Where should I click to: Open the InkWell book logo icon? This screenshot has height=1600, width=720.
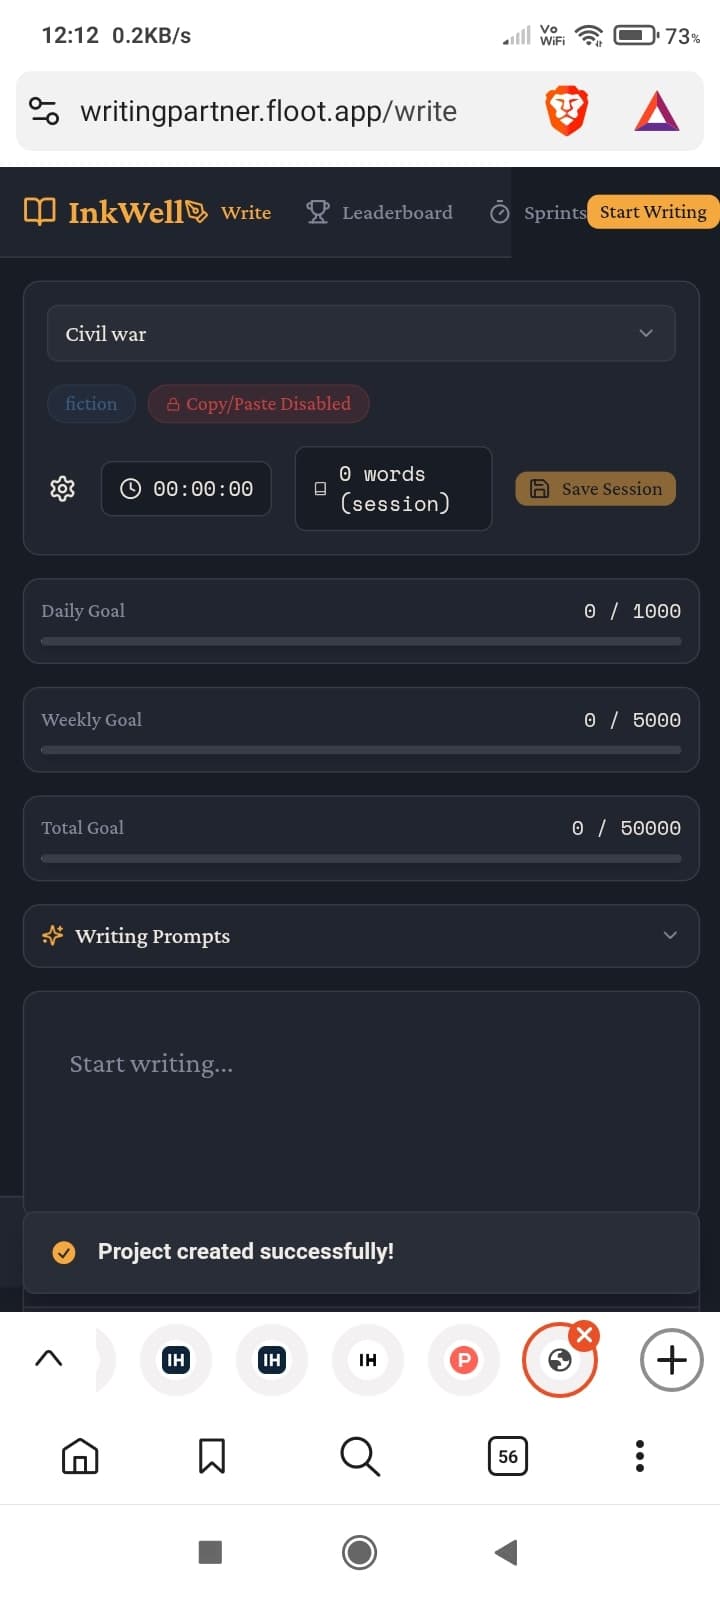pyautogui.click(x=39, y=211)
